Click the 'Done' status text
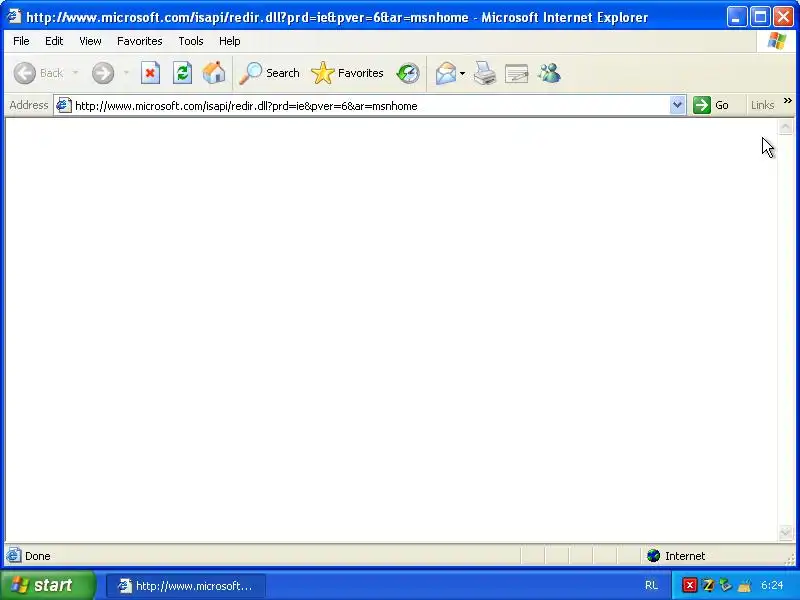 point(38,556)
